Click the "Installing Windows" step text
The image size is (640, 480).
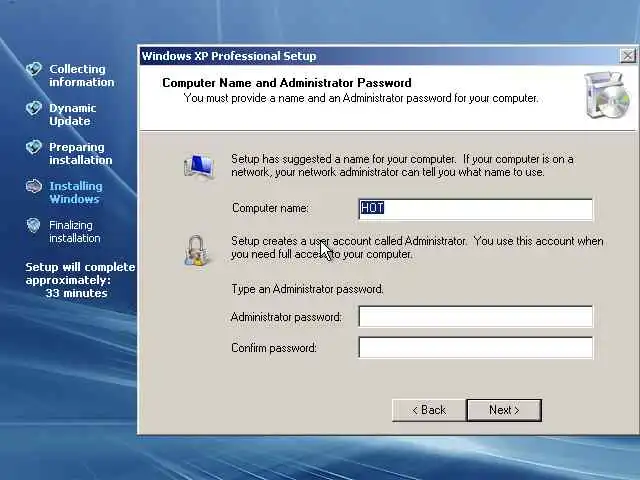76,192
